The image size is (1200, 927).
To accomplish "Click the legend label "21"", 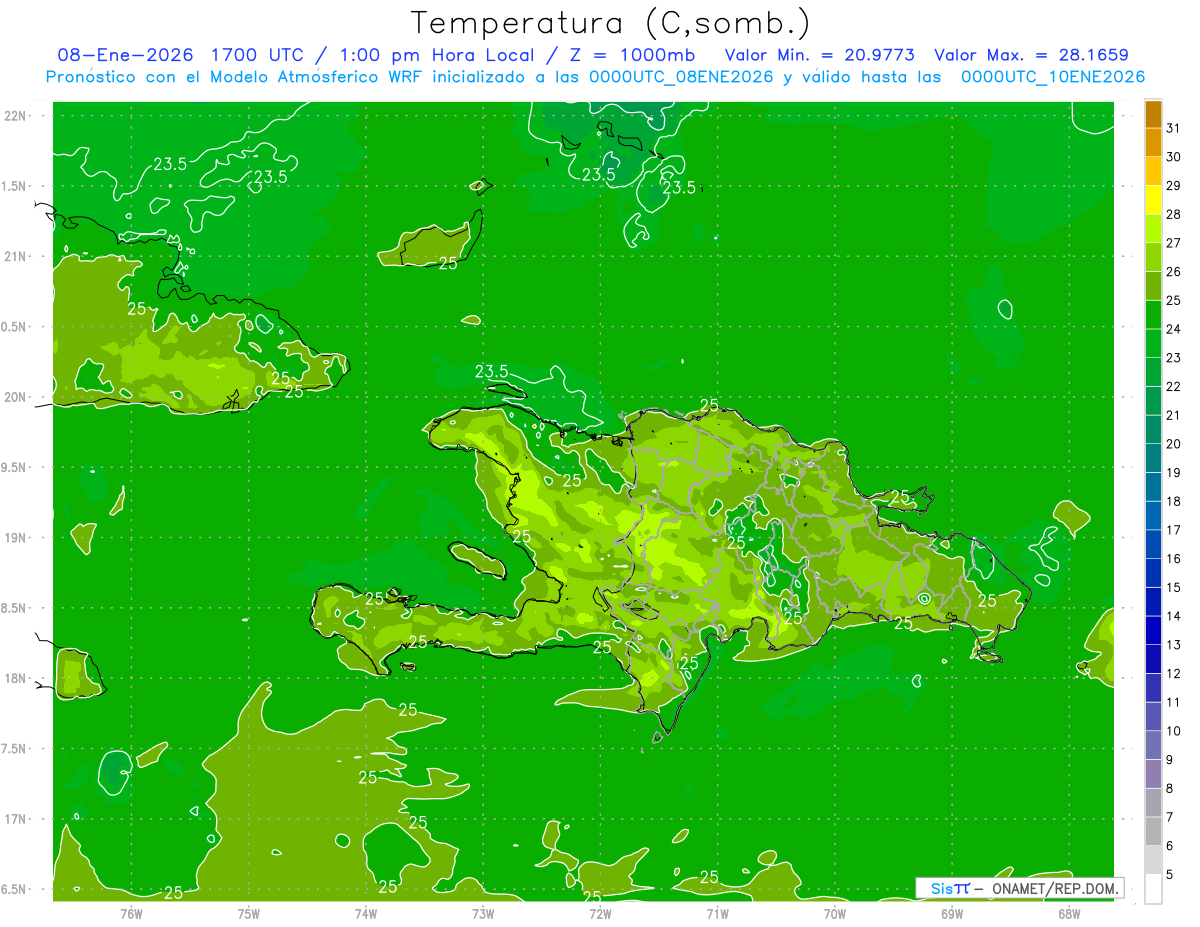I will [x=1174, y=415].
